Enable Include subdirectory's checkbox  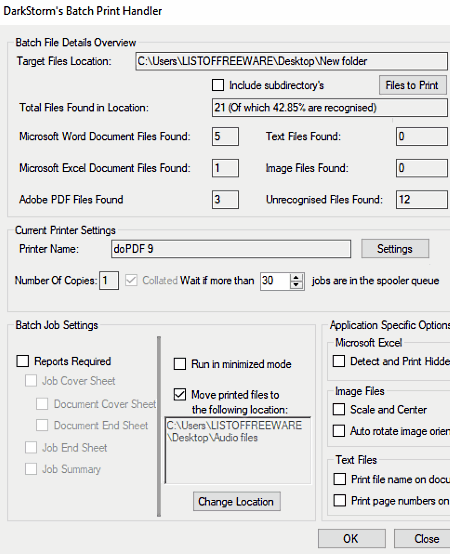click(x=218, y=85)
